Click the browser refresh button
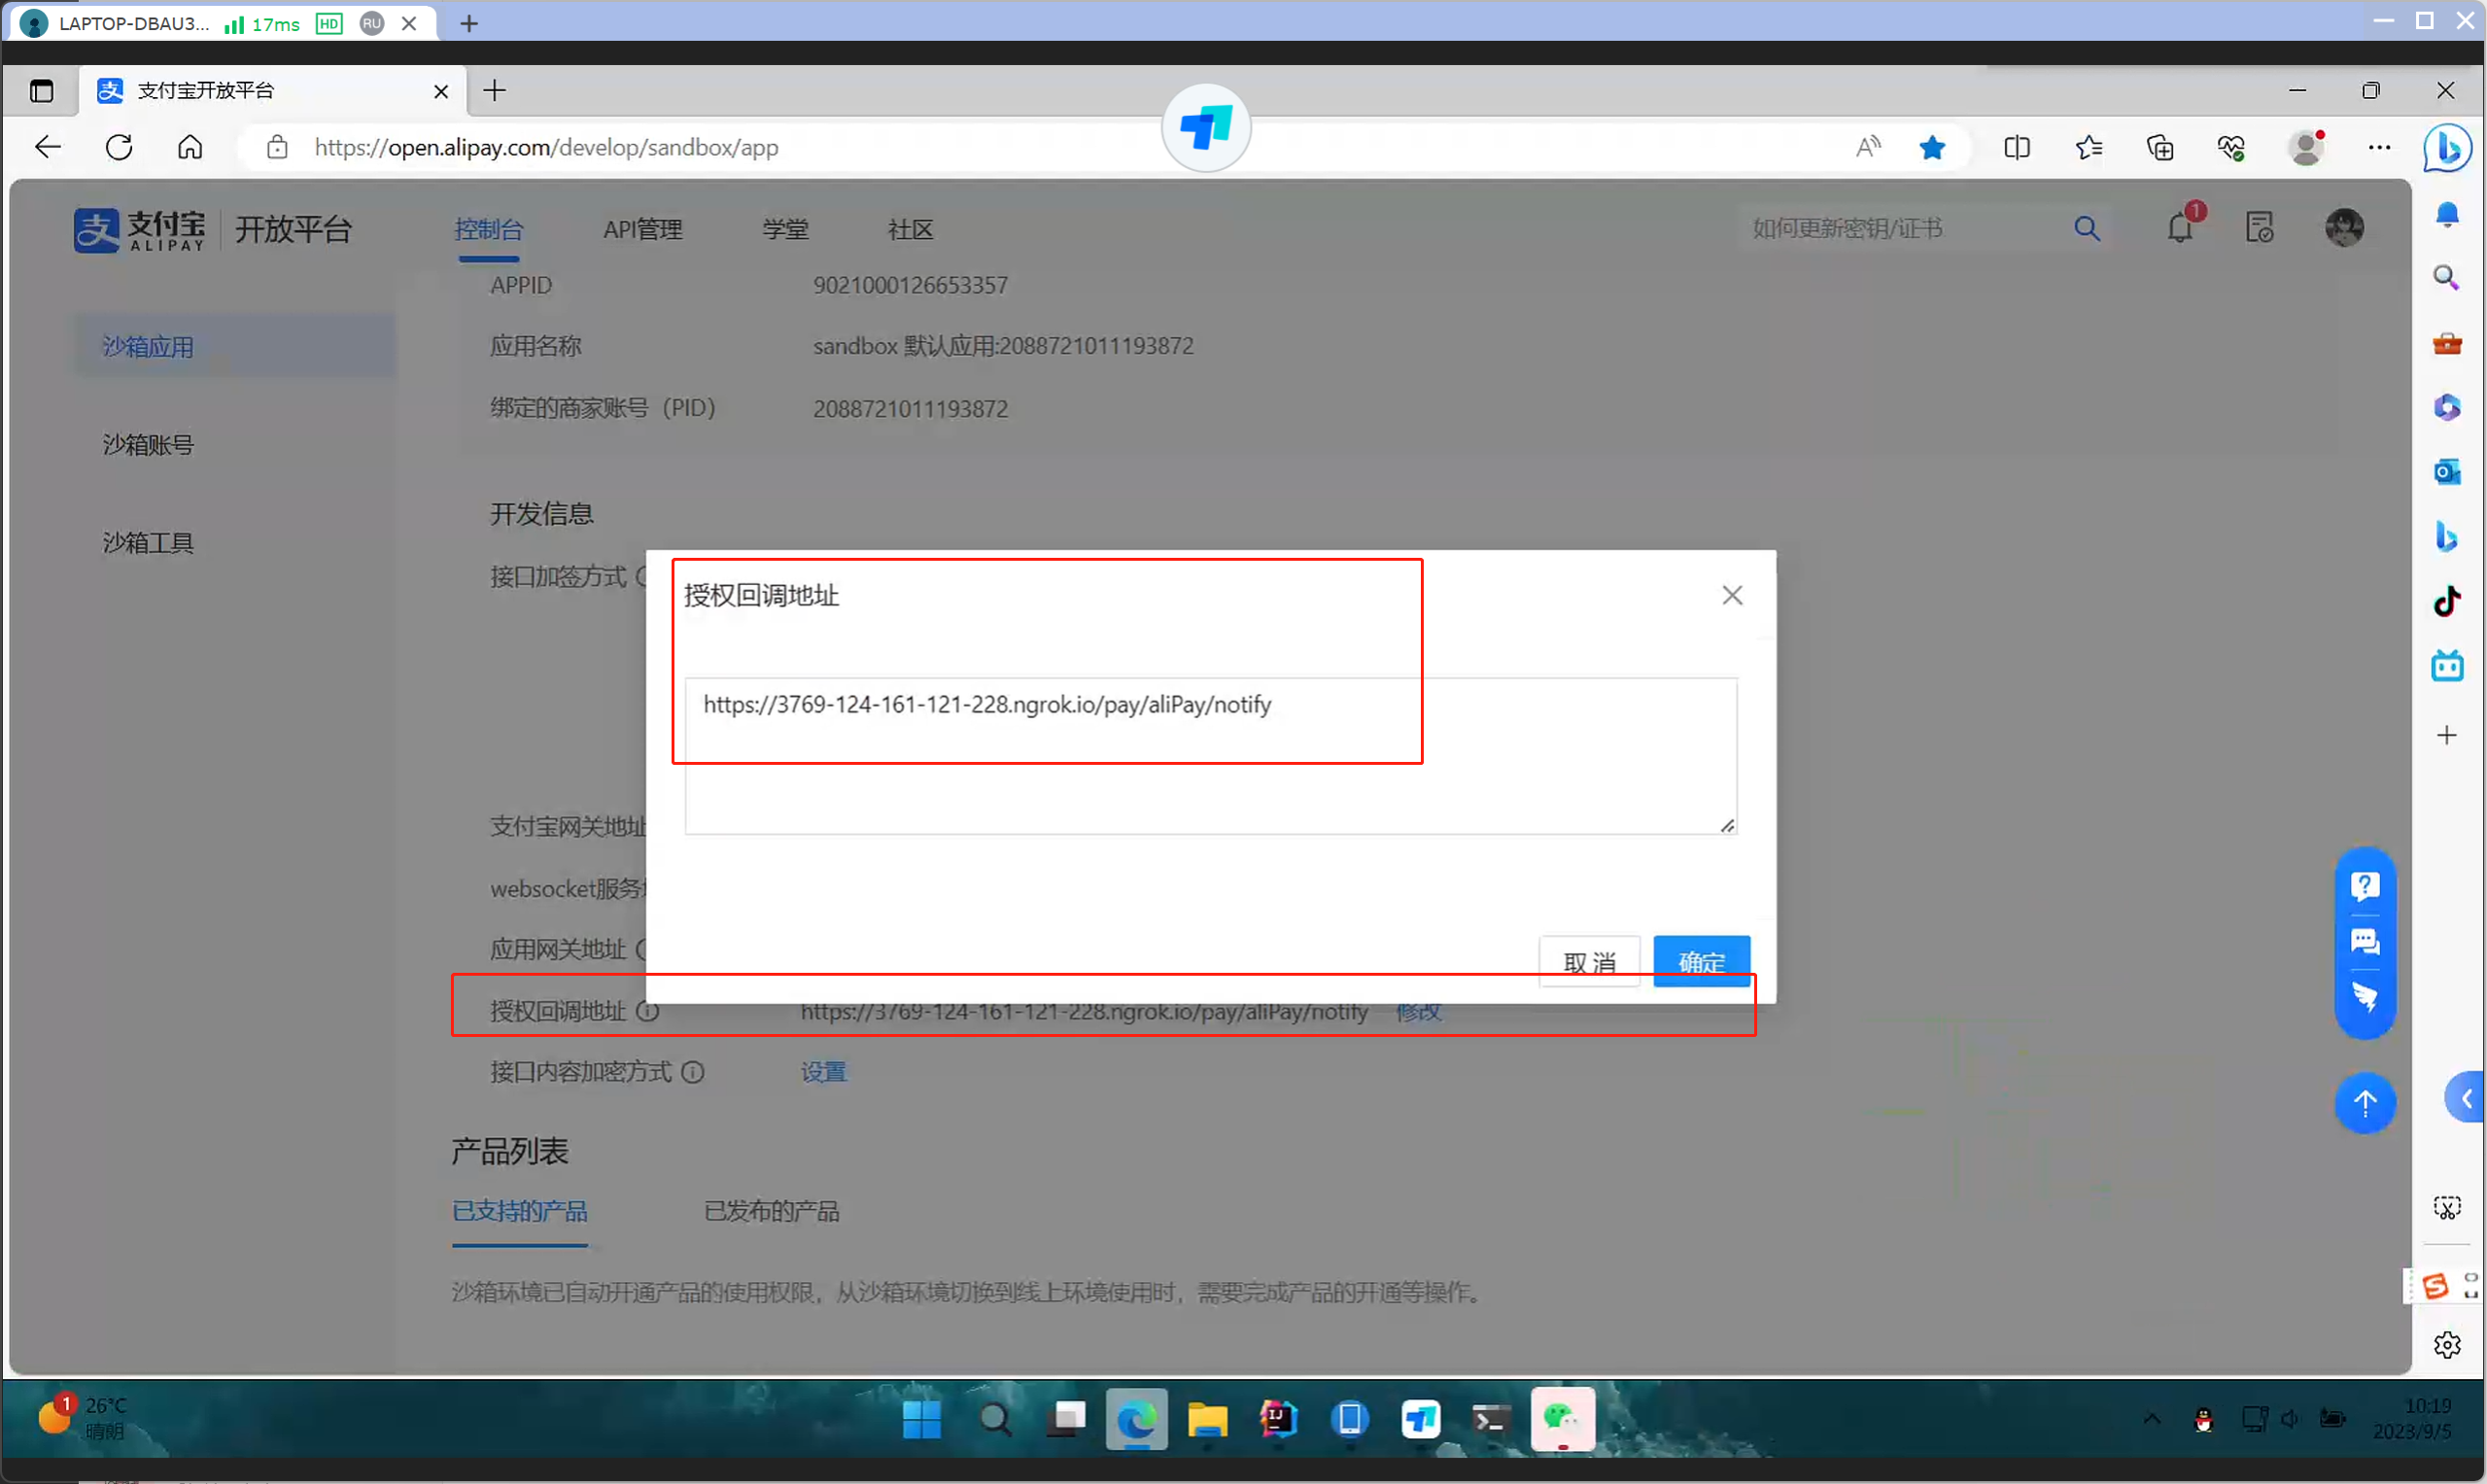The width and height of the screenshot is (2487, 1484). pos(119,148)
